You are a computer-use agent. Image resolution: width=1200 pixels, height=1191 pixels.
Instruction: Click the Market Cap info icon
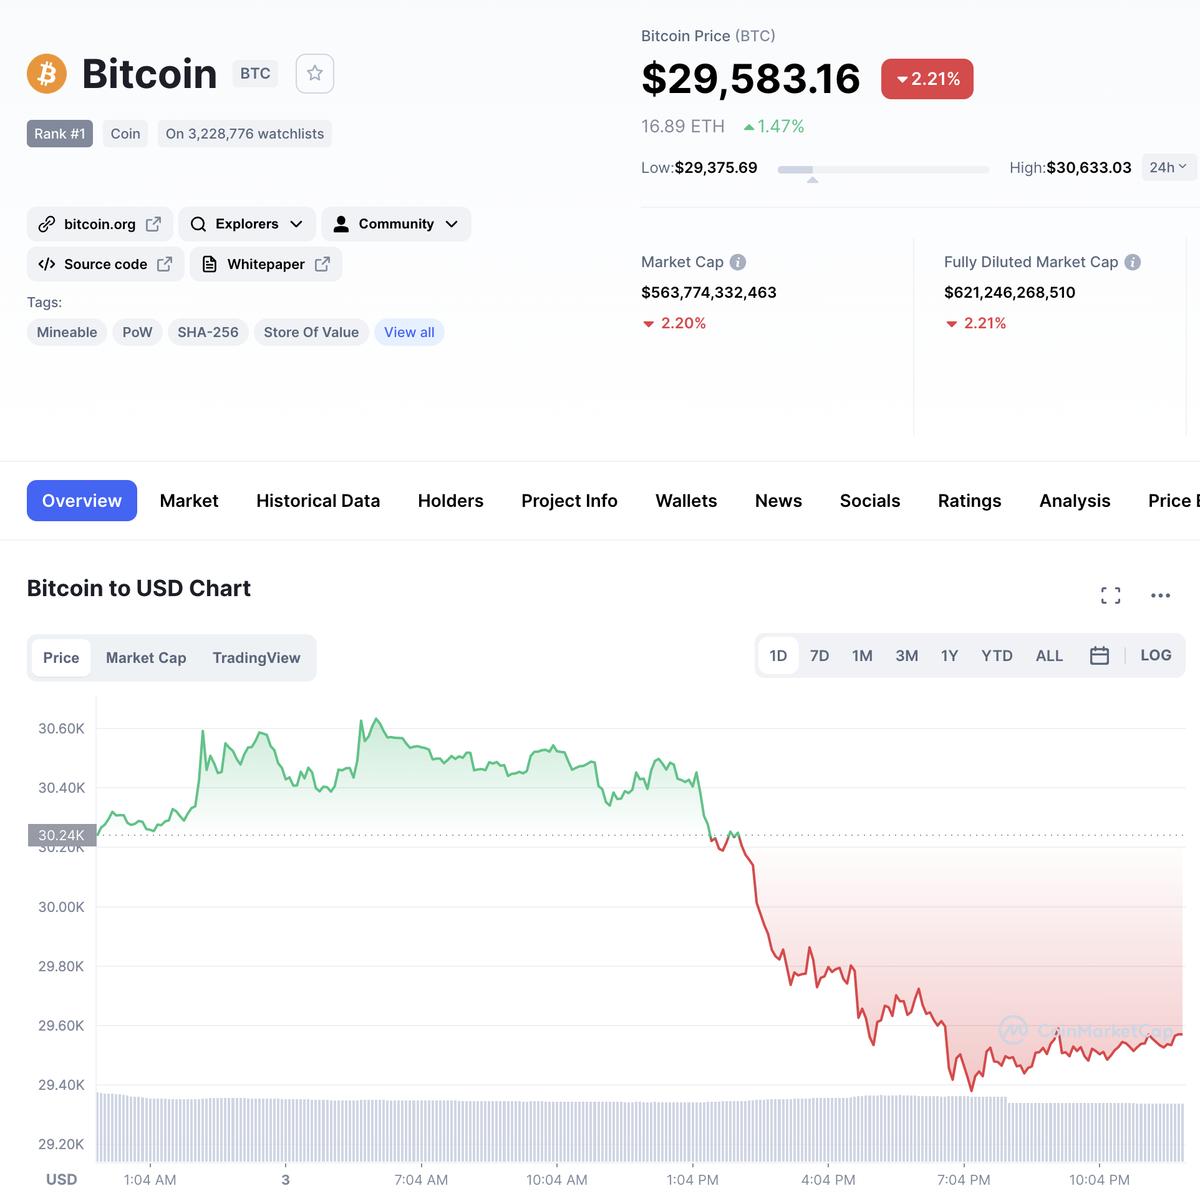[x=738, y=262]
